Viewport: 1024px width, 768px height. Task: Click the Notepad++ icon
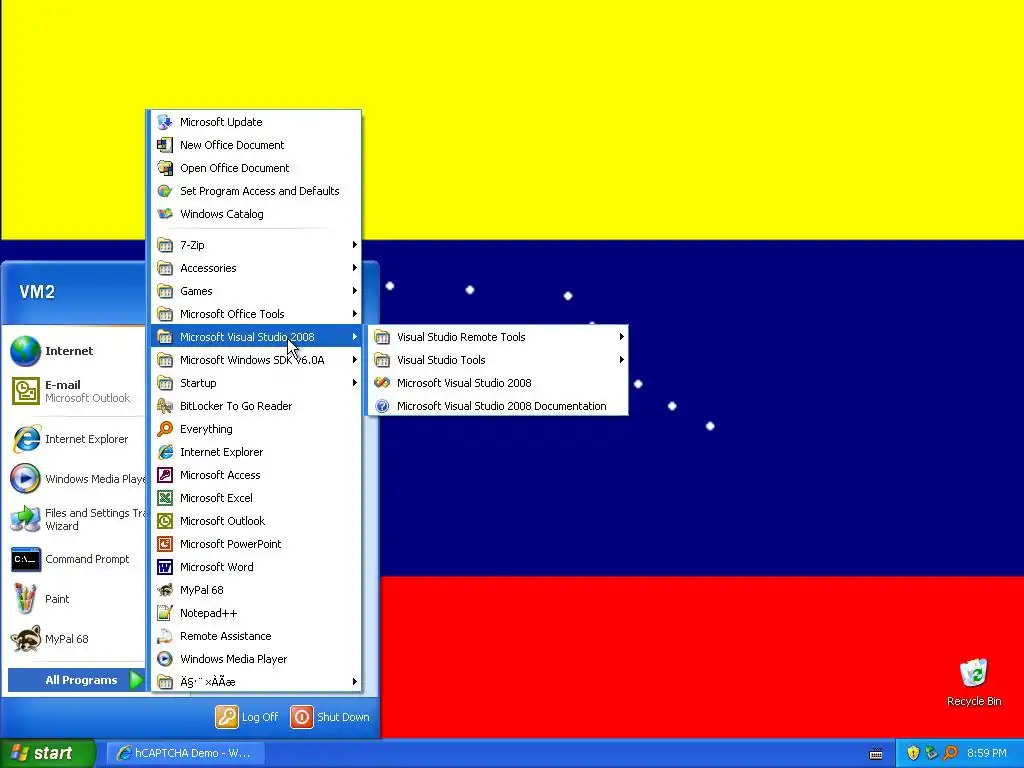(x=165, y=613)
